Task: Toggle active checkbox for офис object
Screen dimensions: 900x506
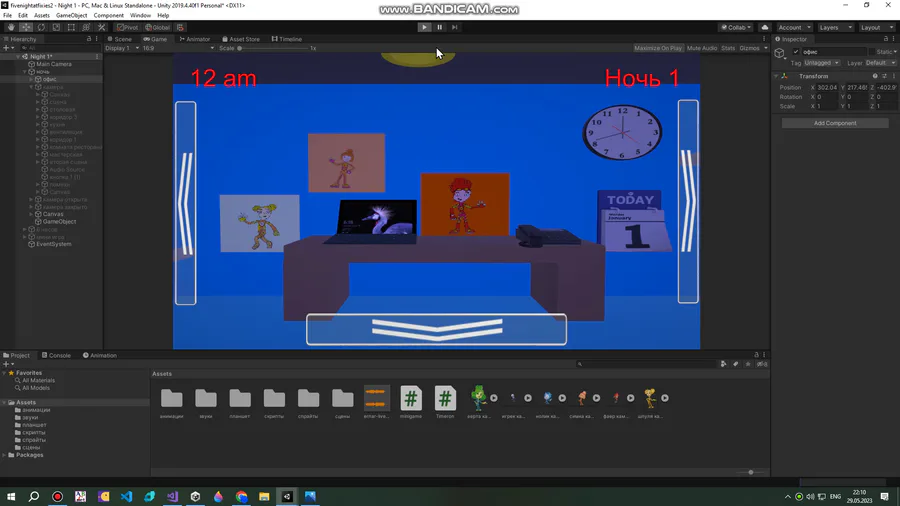Action: (796, 52)
